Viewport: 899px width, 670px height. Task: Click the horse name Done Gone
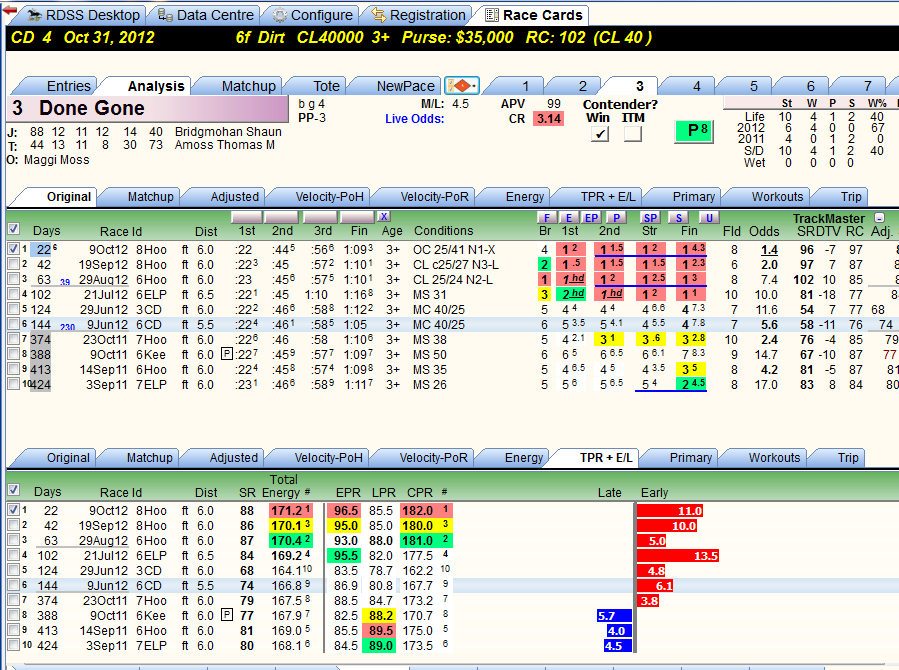coord(92,108)
